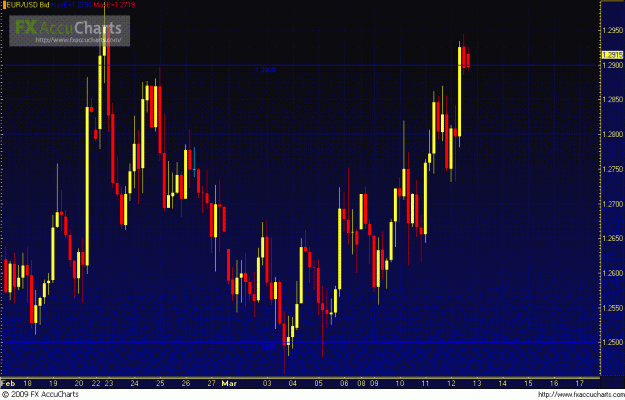Viewport: 625px width, 400px height.
Task: Click the 03 date label on the time axis
Action: coord(267,384)
